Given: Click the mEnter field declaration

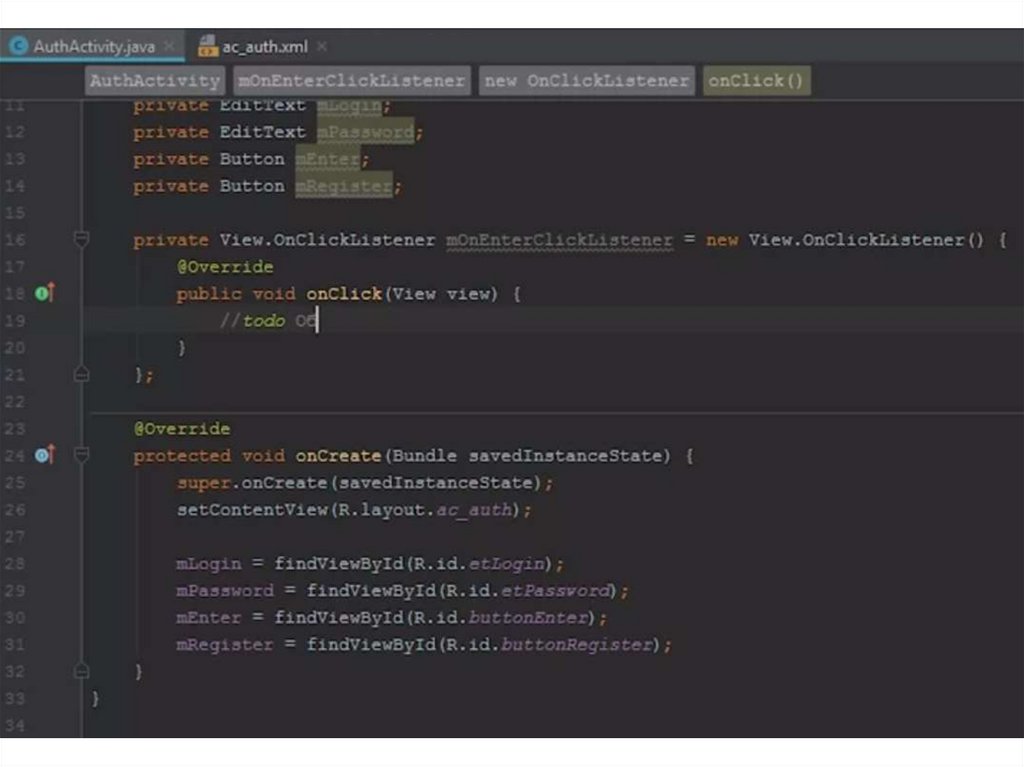Looking at the screenshot, I should point(327,159).
